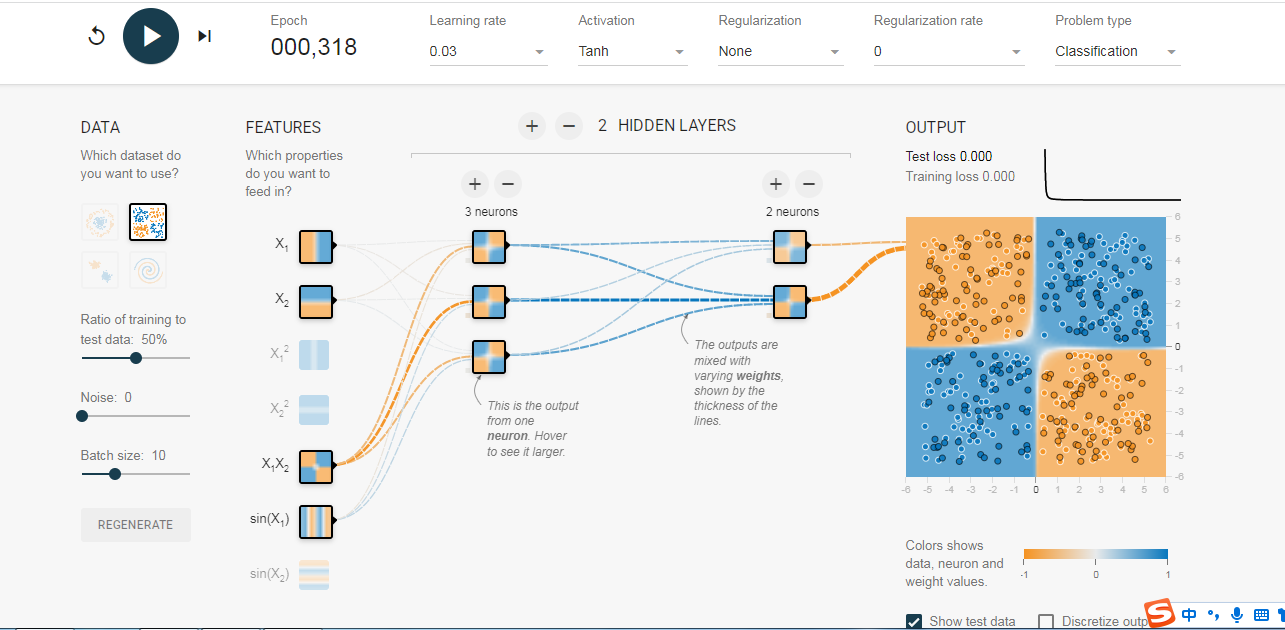
Task: Click the REGENERATE button
Action: tap(135, 525)
